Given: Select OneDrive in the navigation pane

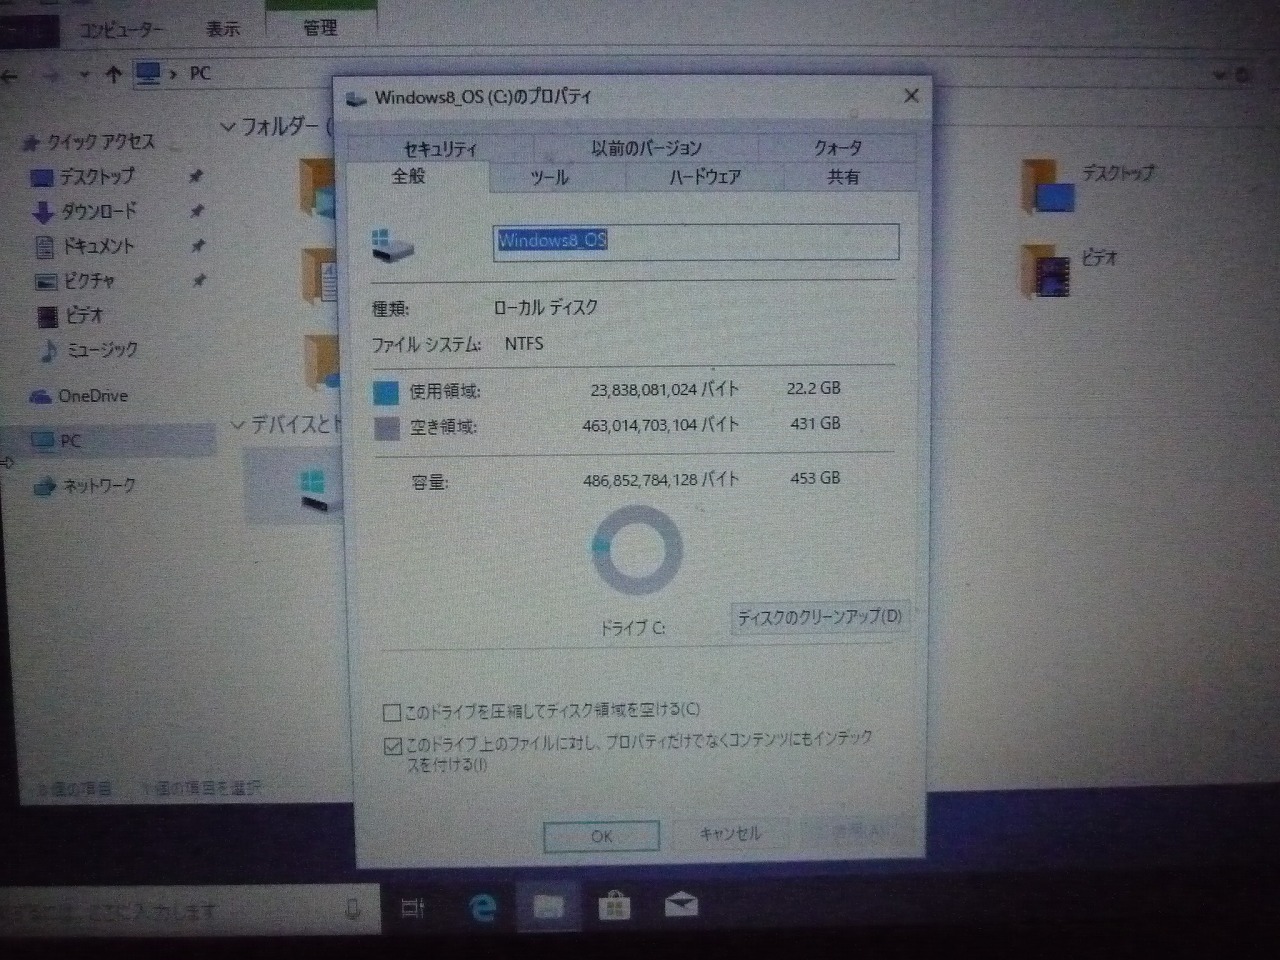Looking at the screenshot, I should coord(92,396).
